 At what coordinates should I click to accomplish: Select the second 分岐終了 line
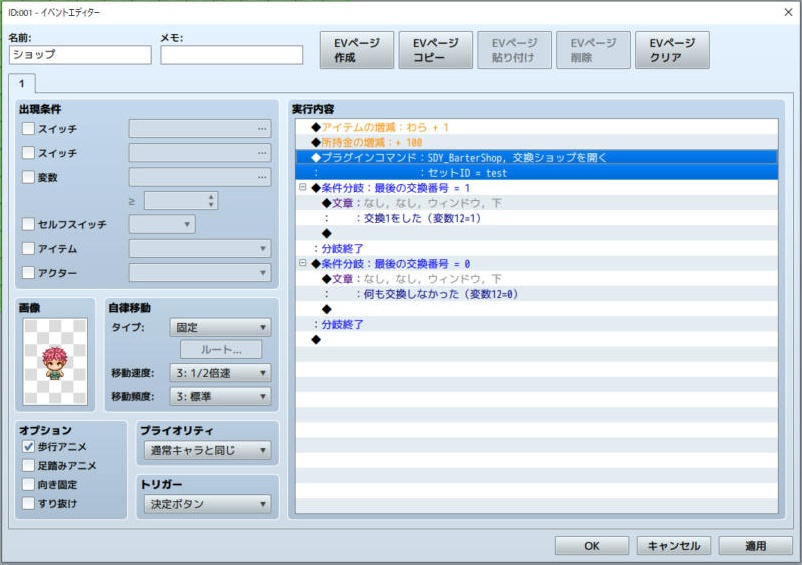(537, 324)
